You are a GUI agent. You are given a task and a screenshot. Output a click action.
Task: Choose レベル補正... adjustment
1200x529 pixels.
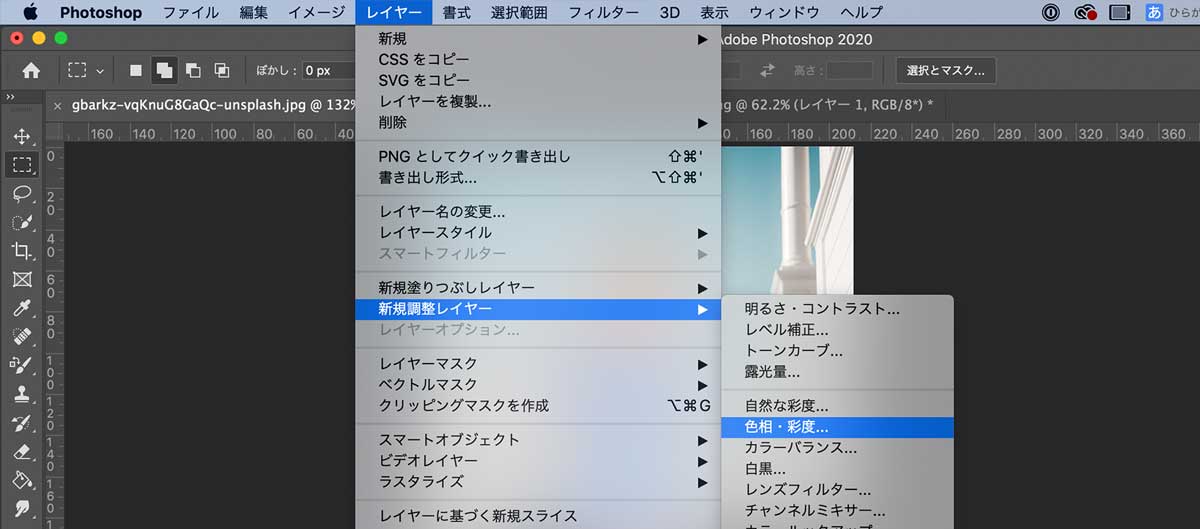point(838,330)
